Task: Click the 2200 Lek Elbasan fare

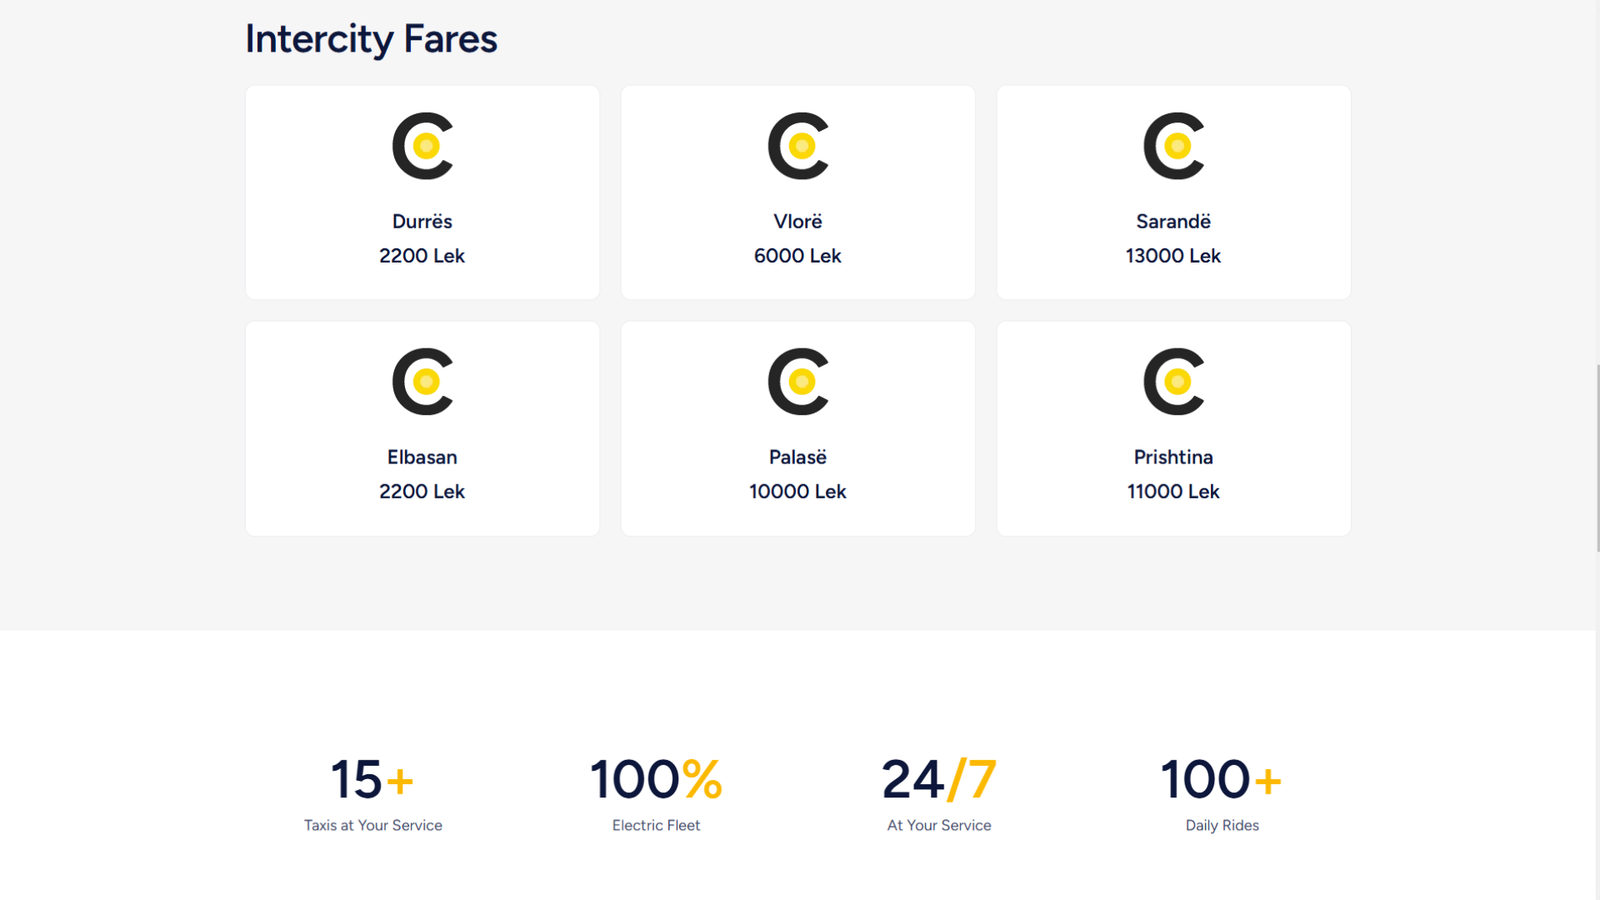Action: 422,491
